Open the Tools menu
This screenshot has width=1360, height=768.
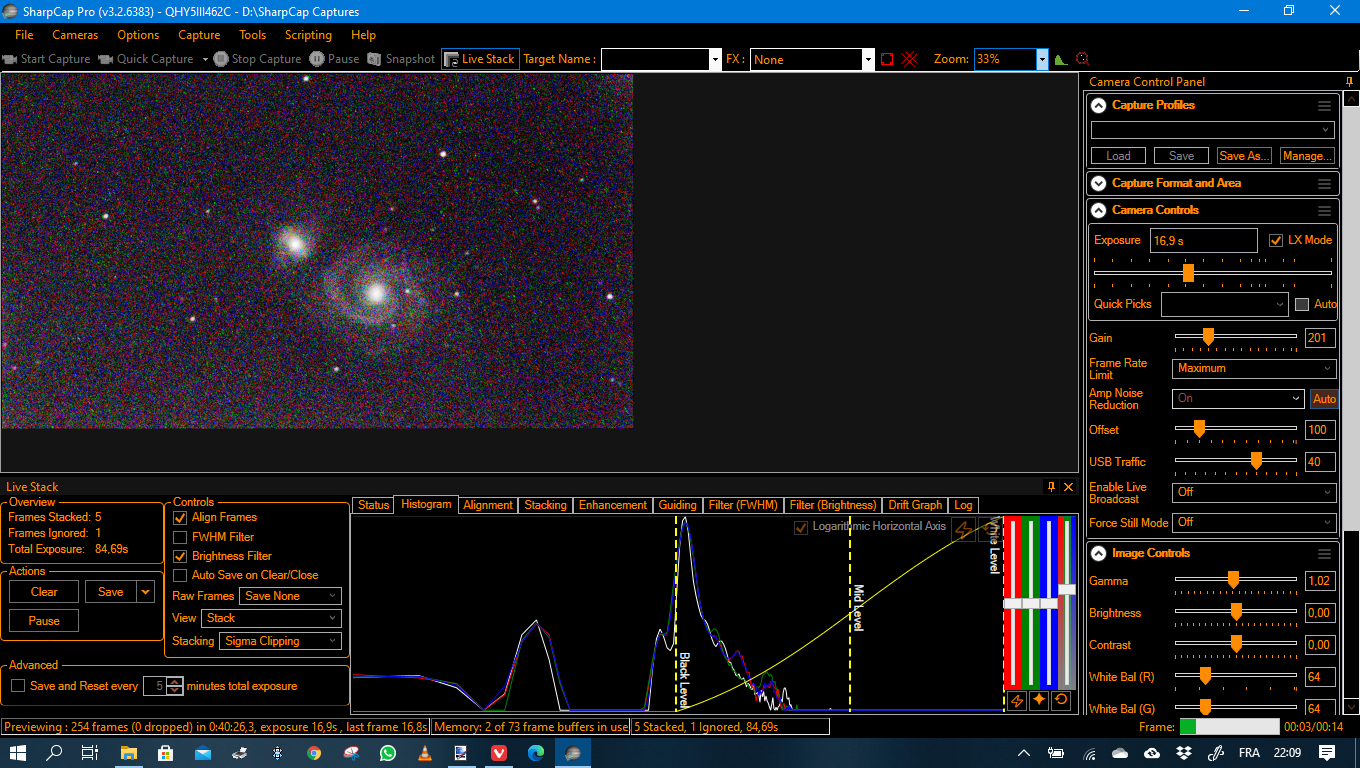[252, 35]
